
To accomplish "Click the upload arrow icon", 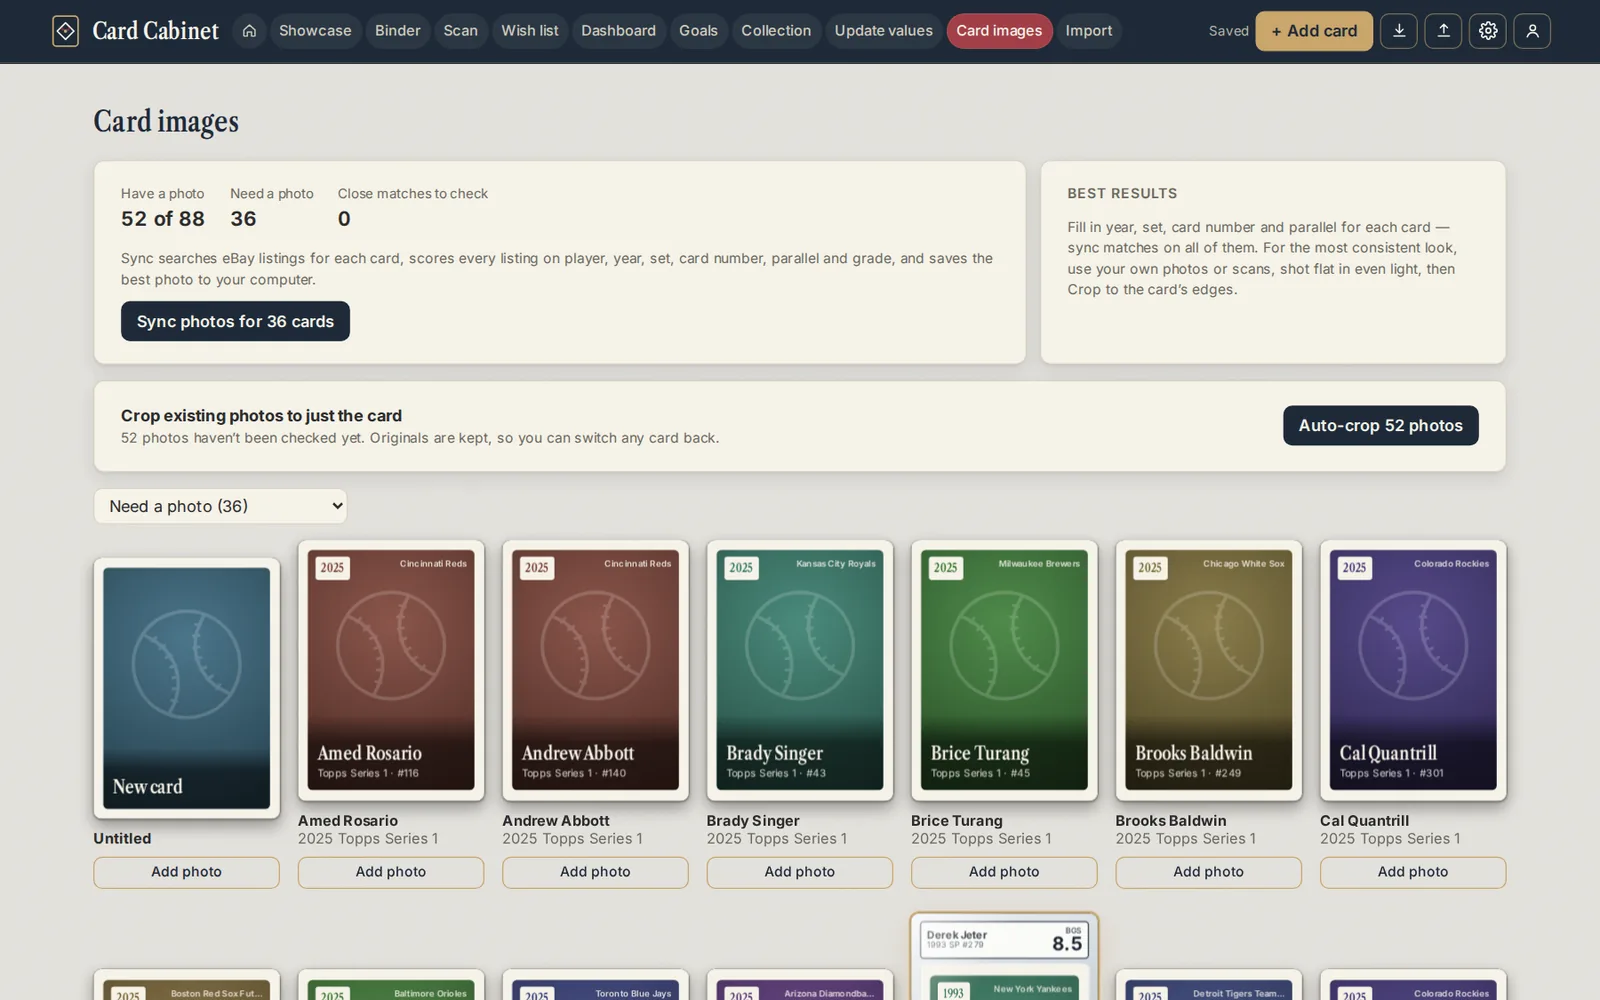I will point(1443,31).
